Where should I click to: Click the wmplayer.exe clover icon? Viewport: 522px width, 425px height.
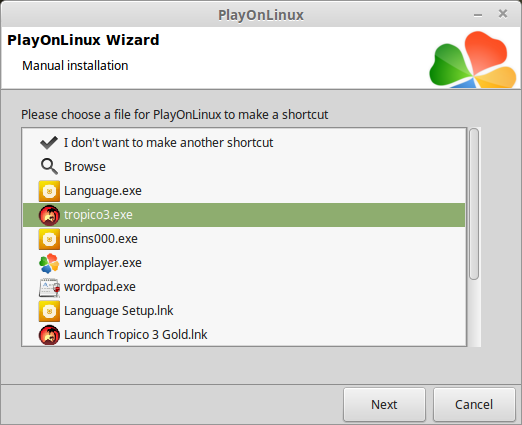49,263
